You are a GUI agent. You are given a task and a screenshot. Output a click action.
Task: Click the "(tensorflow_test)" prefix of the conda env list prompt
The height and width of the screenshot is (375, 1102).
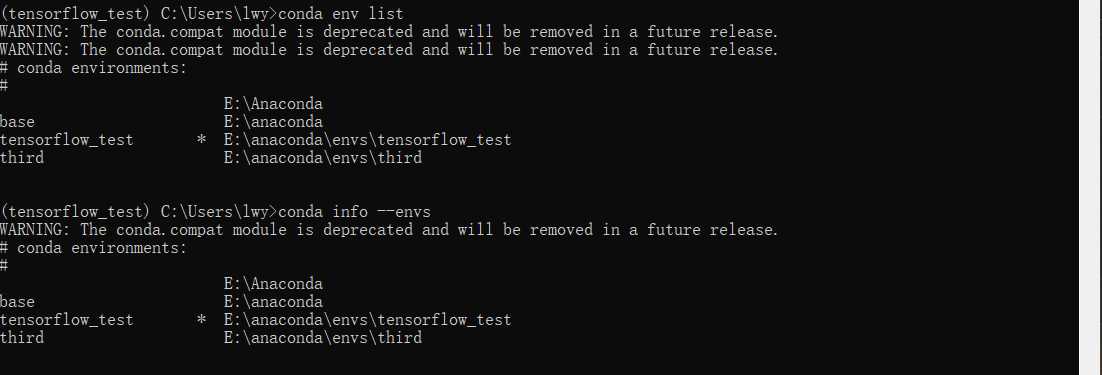coord(75,13)
